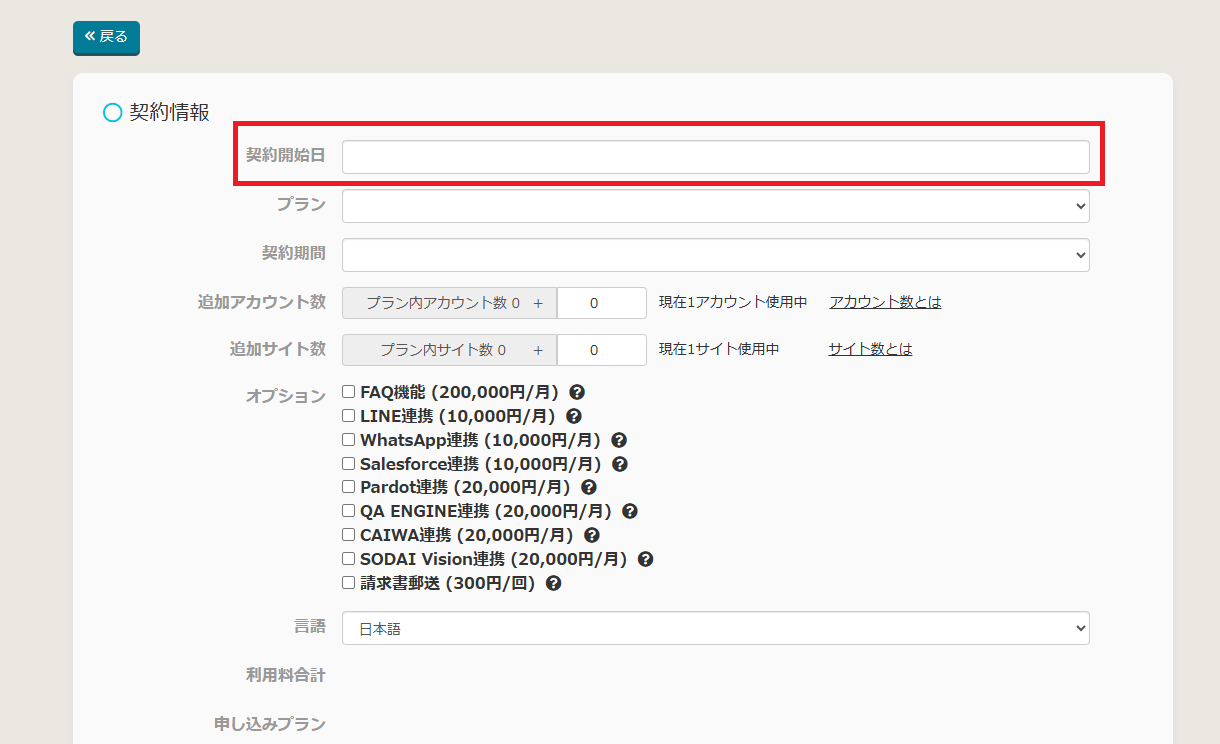Image resolution: width=1220 pixels, height=744 pixels.
Task: Click the 契約開始日 input field
Action: [x=715, y=157]
